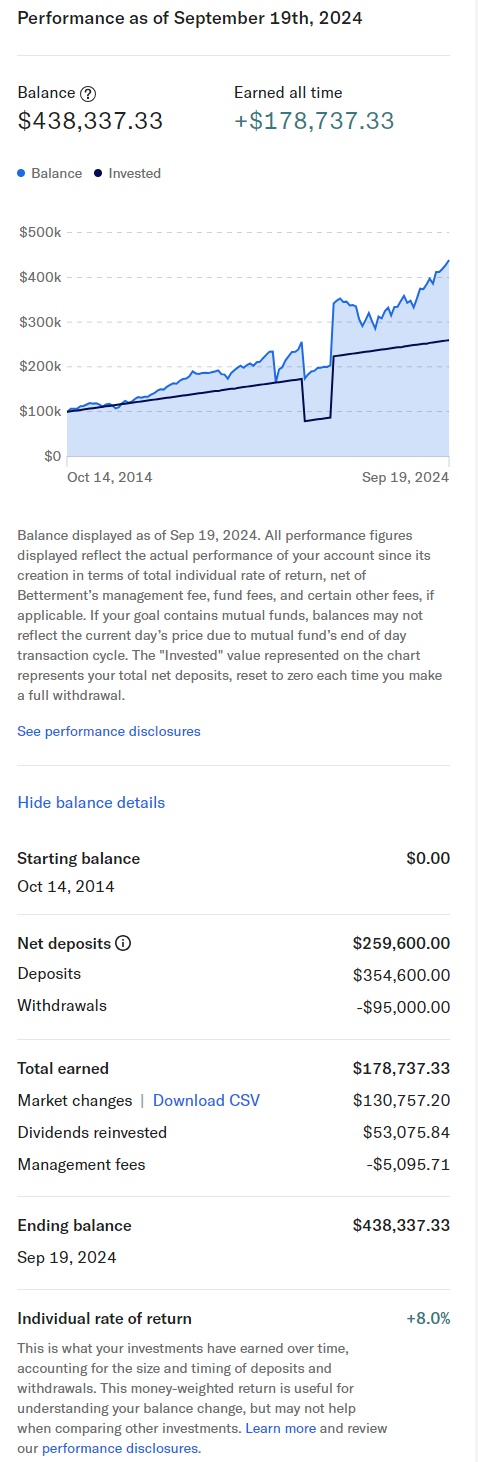This screenshot has height=1462, width=478.
Task: Toggle the Balance series legend label
Action: coord(57,173)
